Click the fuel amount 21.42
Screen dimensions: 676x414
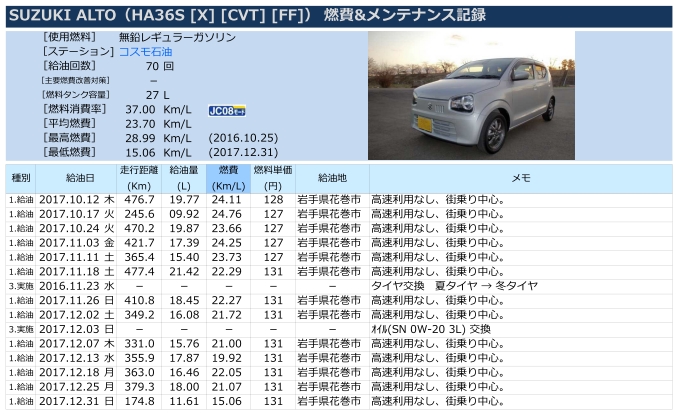tap(184, 272)
